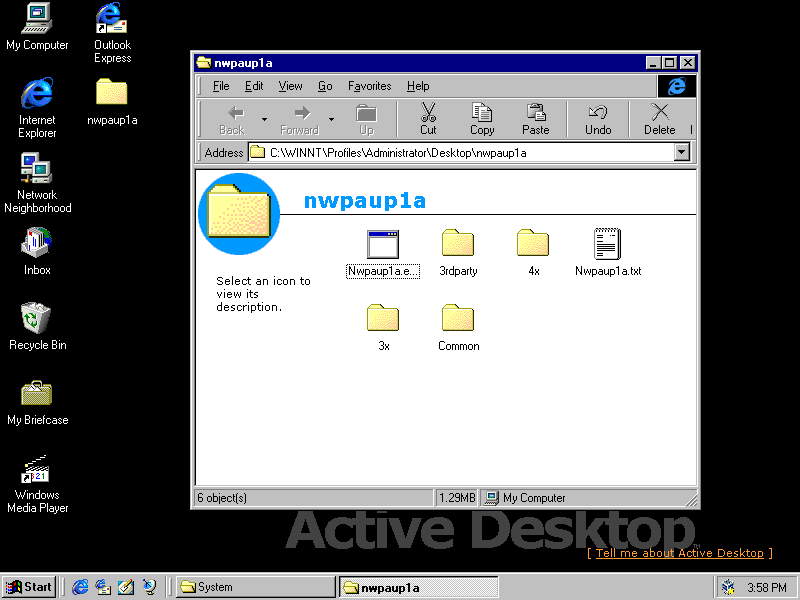Launch Internet Explorer from the quick launch bar

[80, 587]
